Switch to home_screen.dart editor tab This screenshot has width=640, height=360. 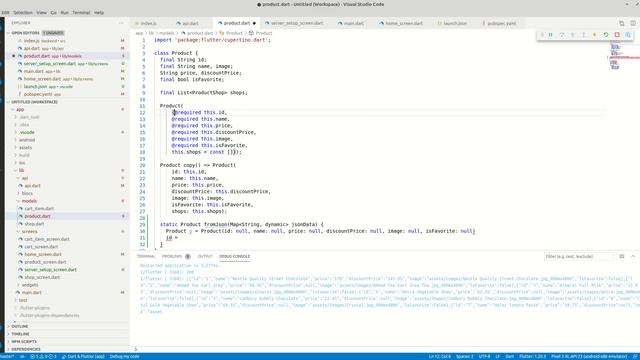pos(404,23)
